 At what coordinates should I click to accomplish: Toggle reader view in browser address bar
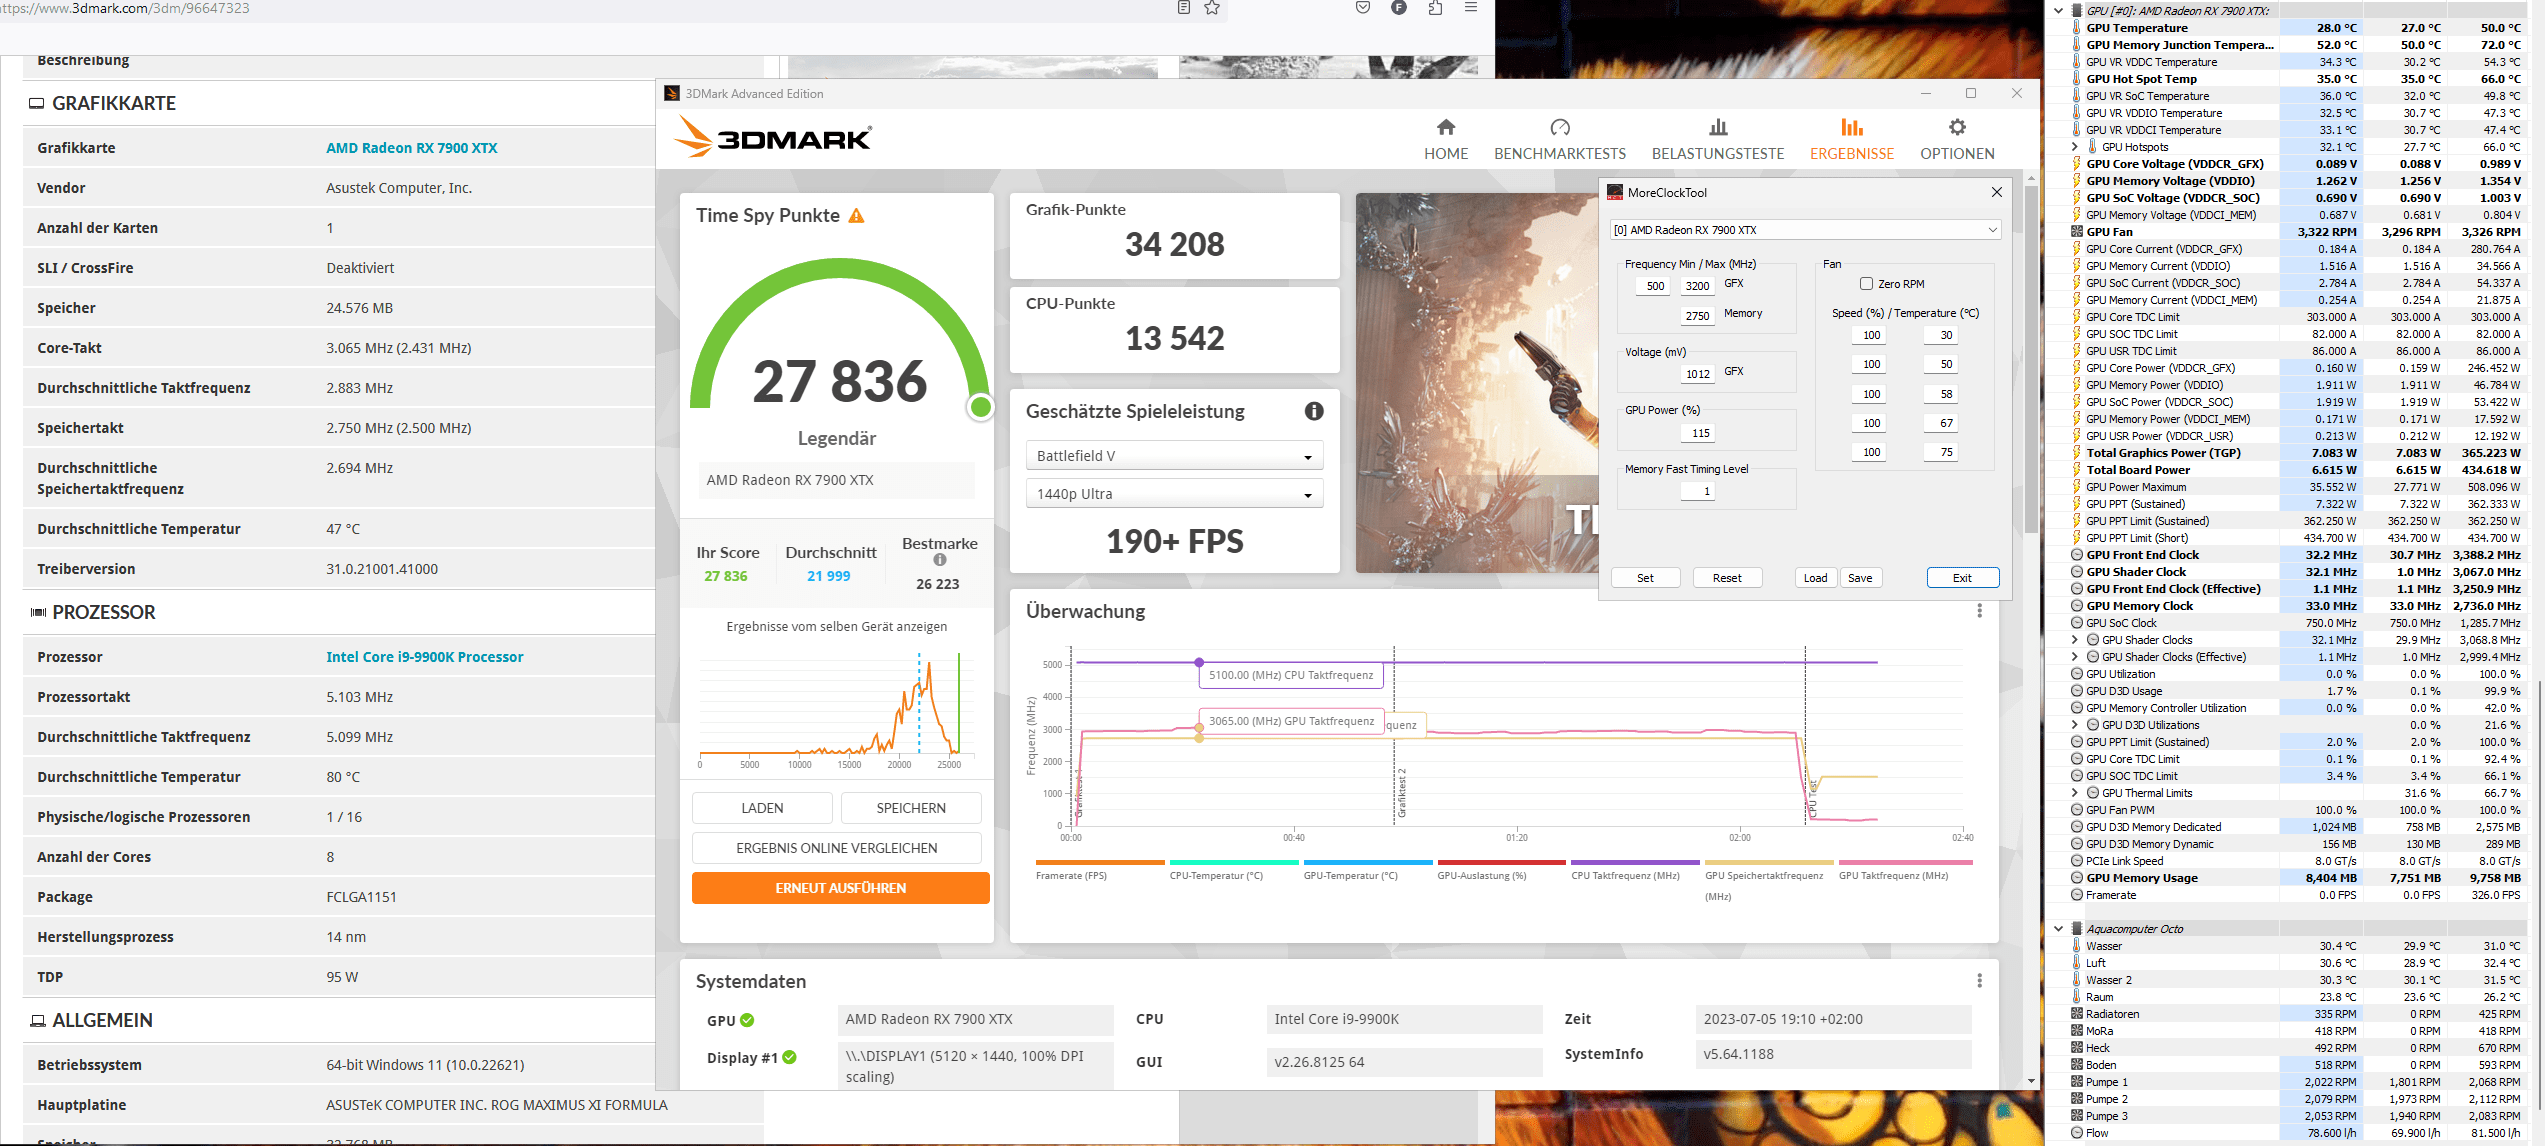(x=1184, y=8)
